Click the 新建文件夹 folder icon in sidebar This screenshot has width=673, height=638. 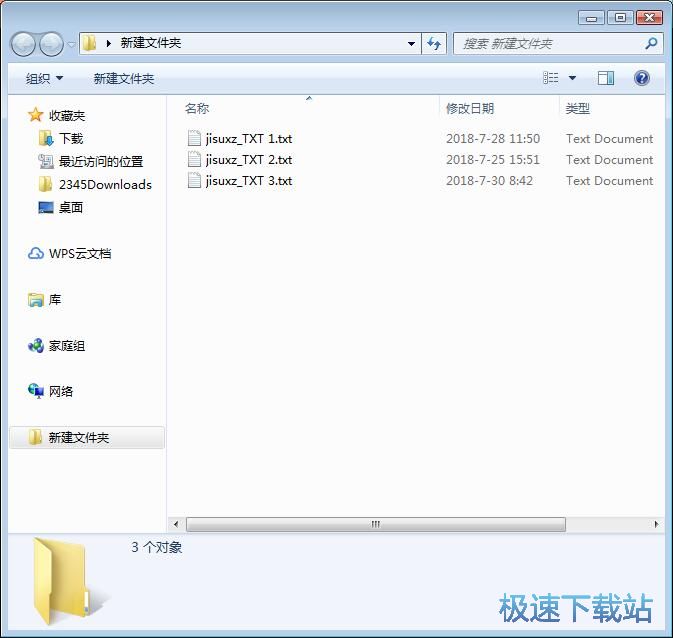tap(35, 437)
